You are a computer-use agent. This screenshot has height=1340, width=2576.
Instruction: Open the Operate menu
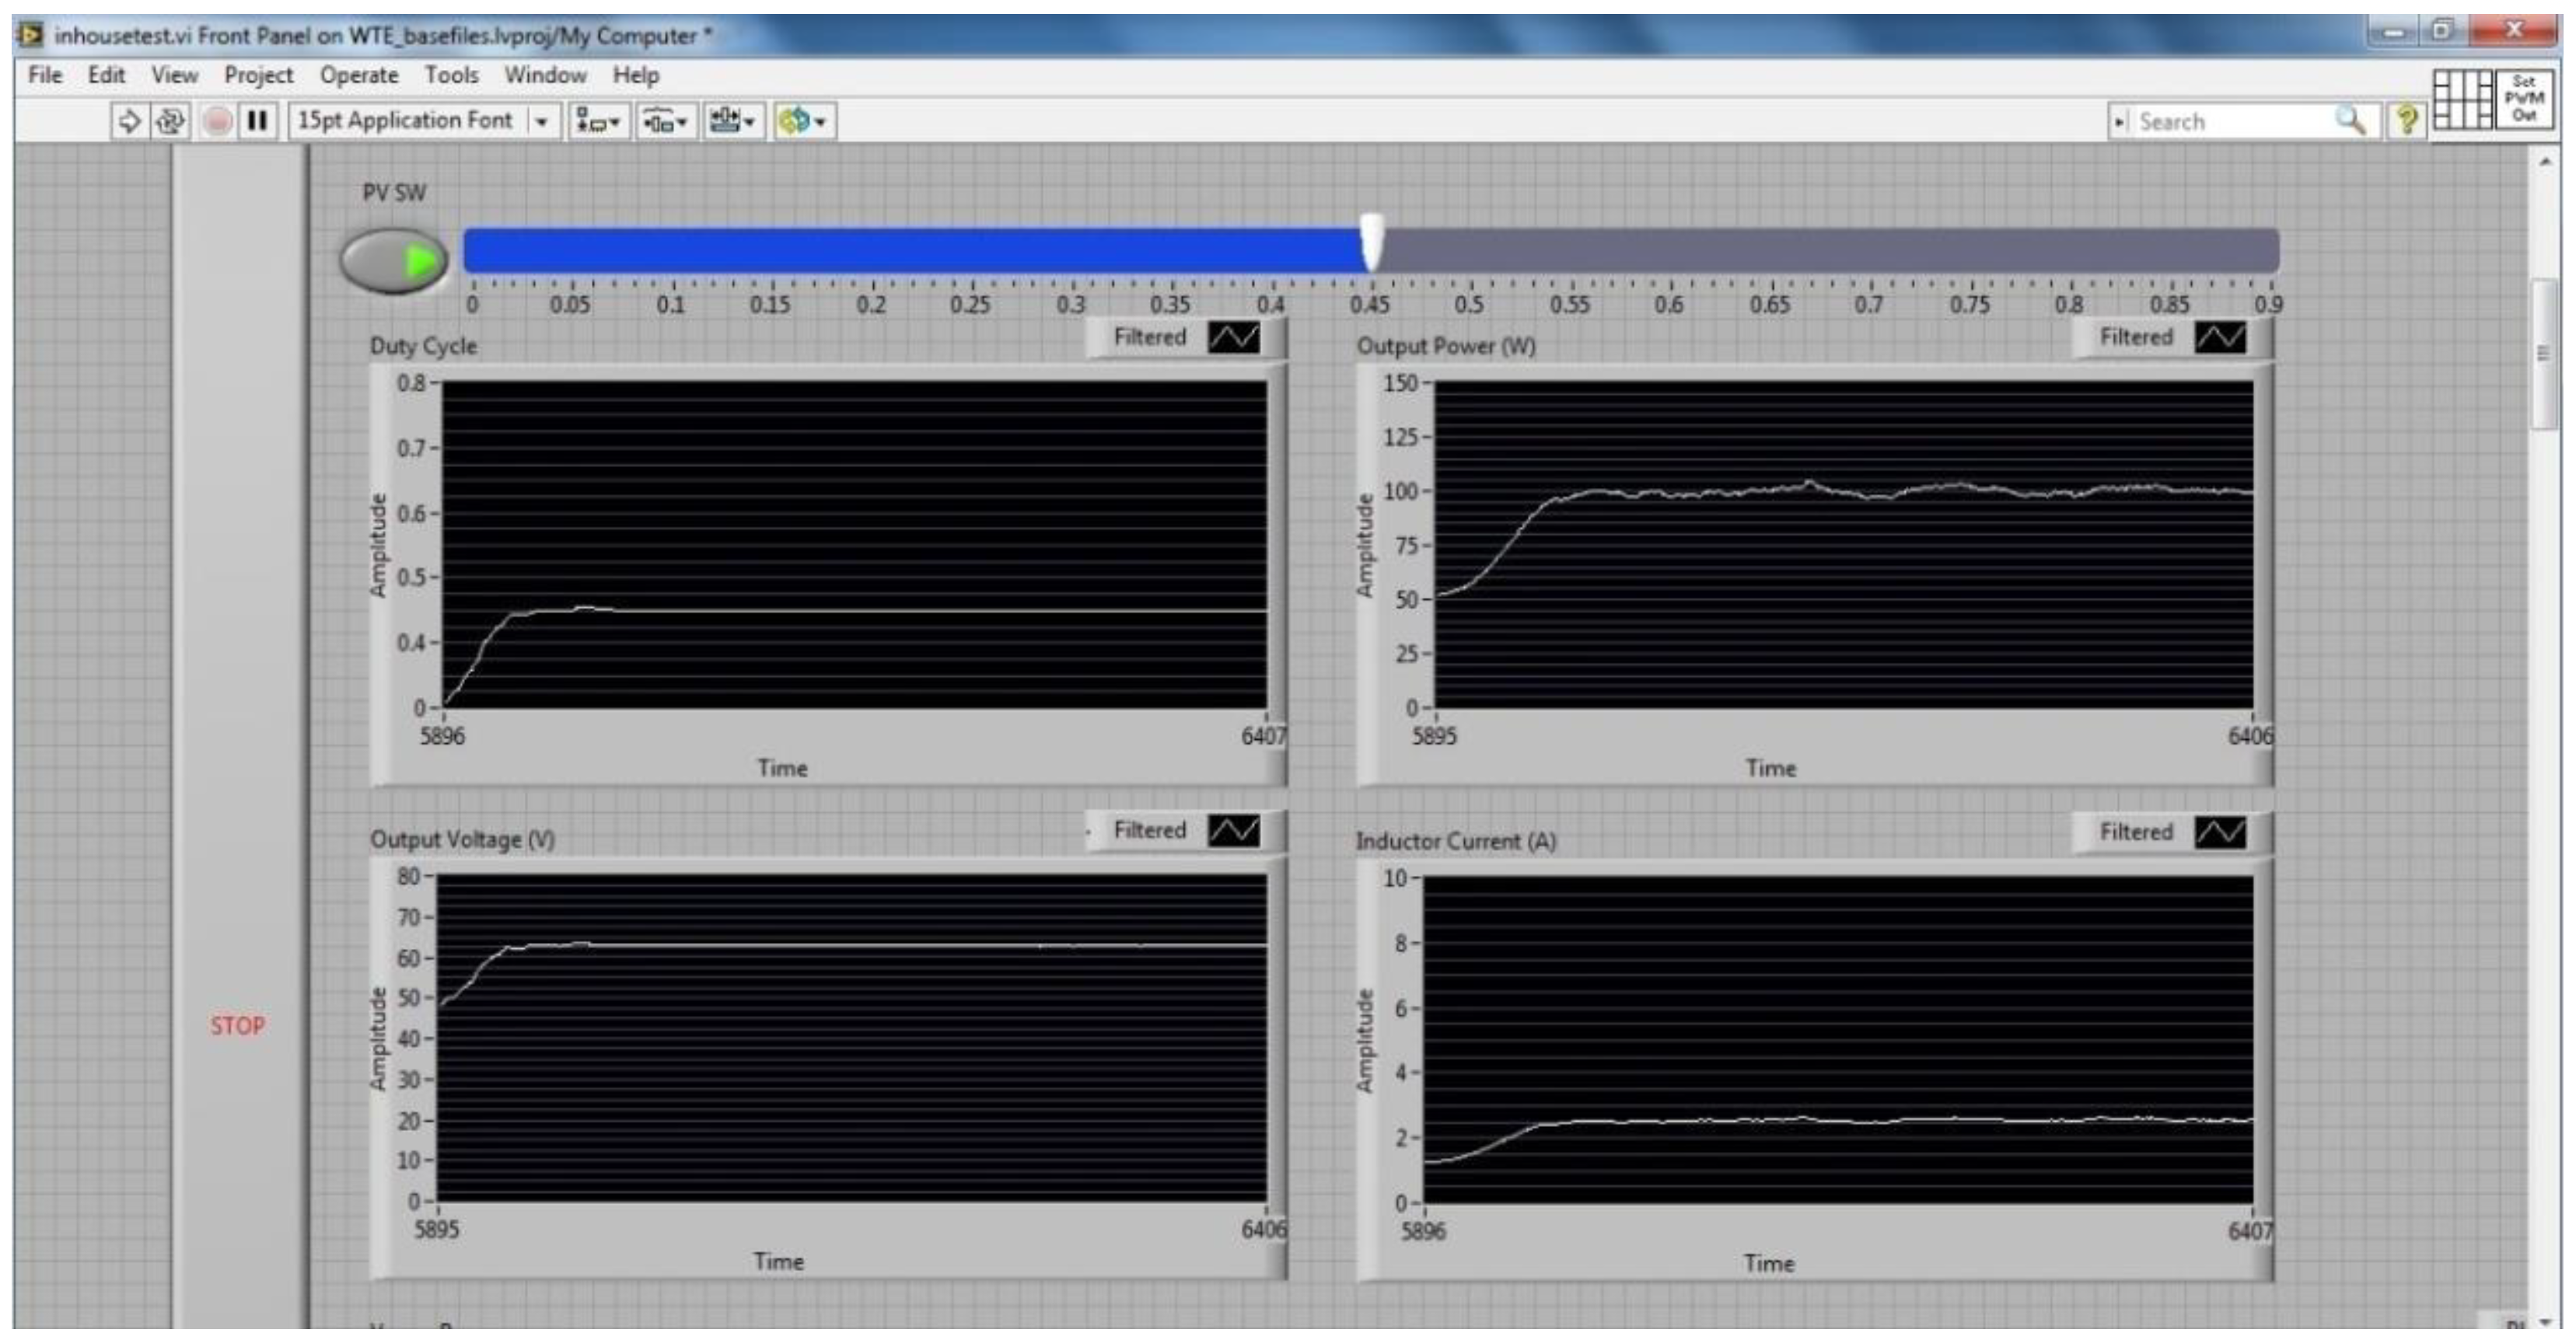pyautogui.click(x=358, y=75)
